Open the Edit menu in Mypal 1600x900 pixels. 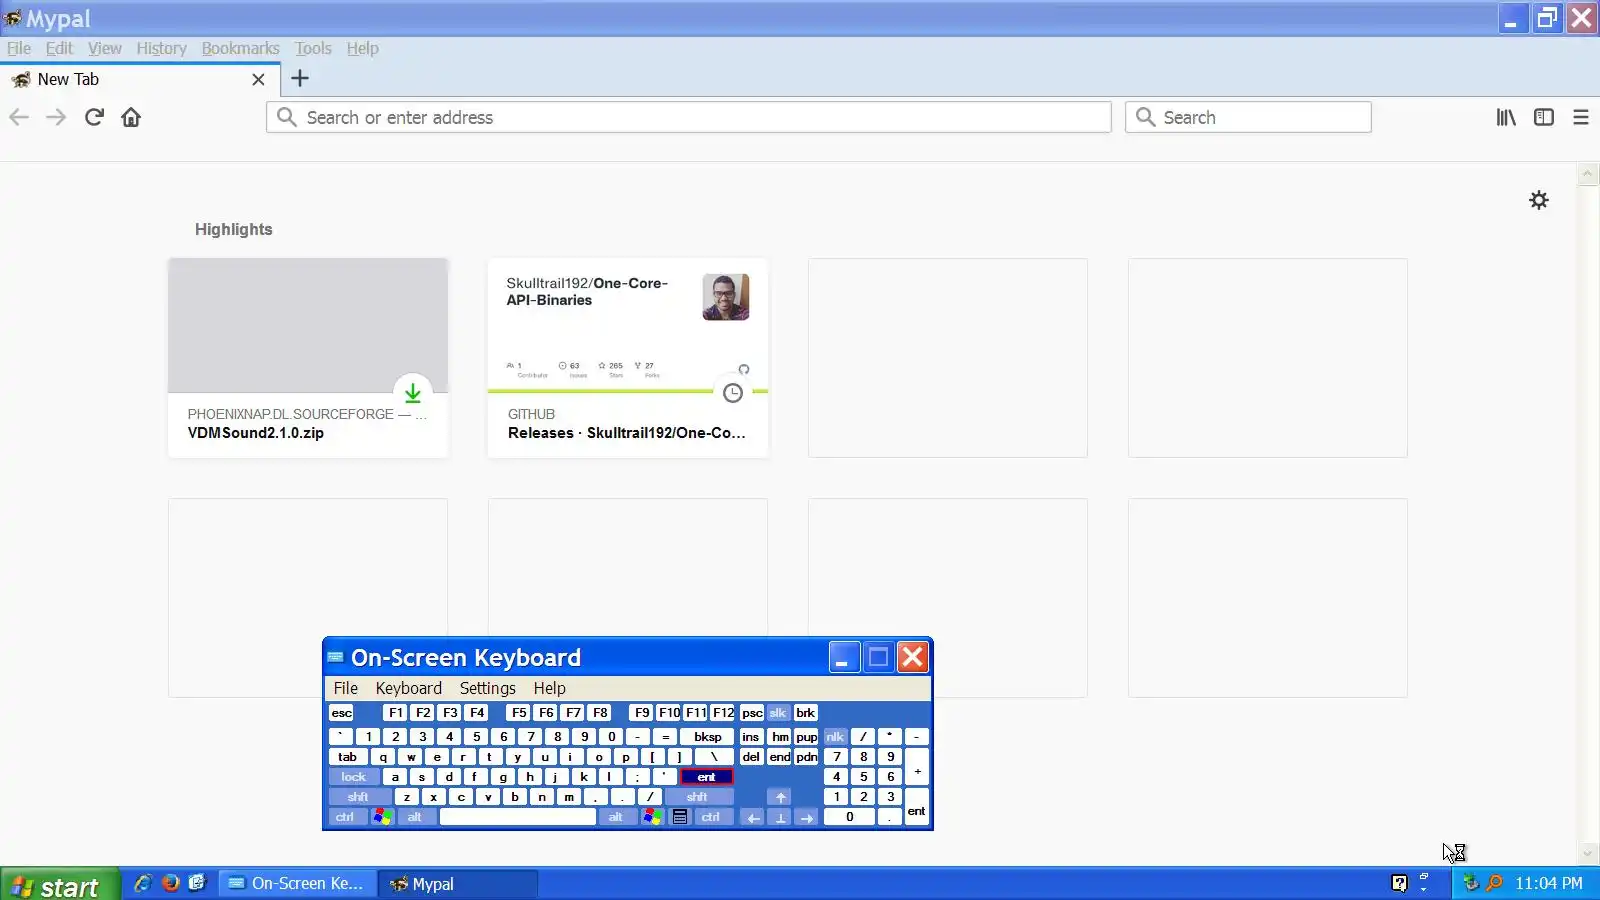(59, 48)
